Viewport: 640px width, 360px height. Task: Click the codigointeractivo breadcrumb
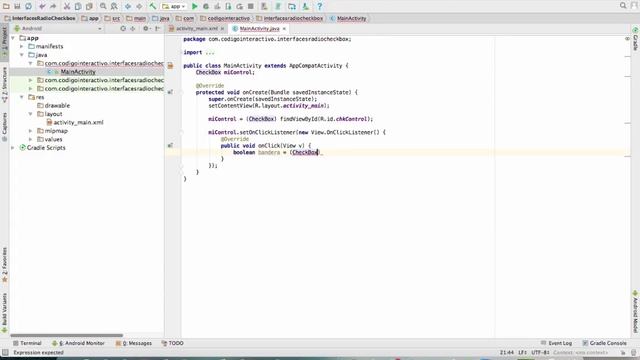(224, 18)
